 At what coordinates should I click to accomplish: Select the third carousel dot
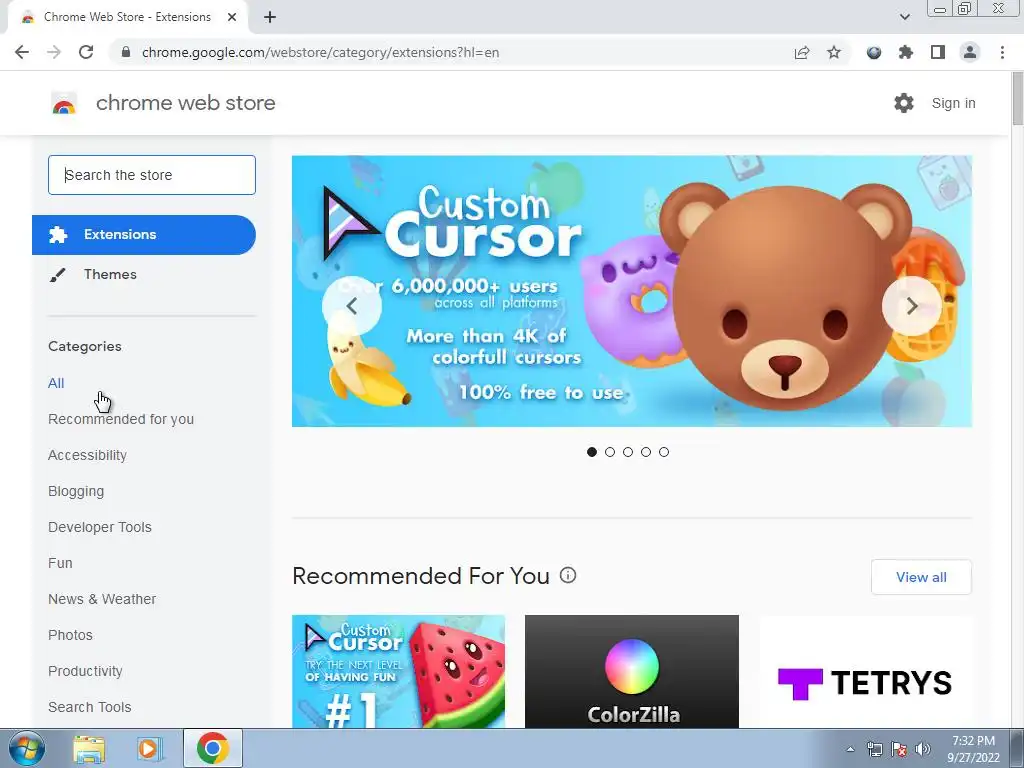point(628,452)
